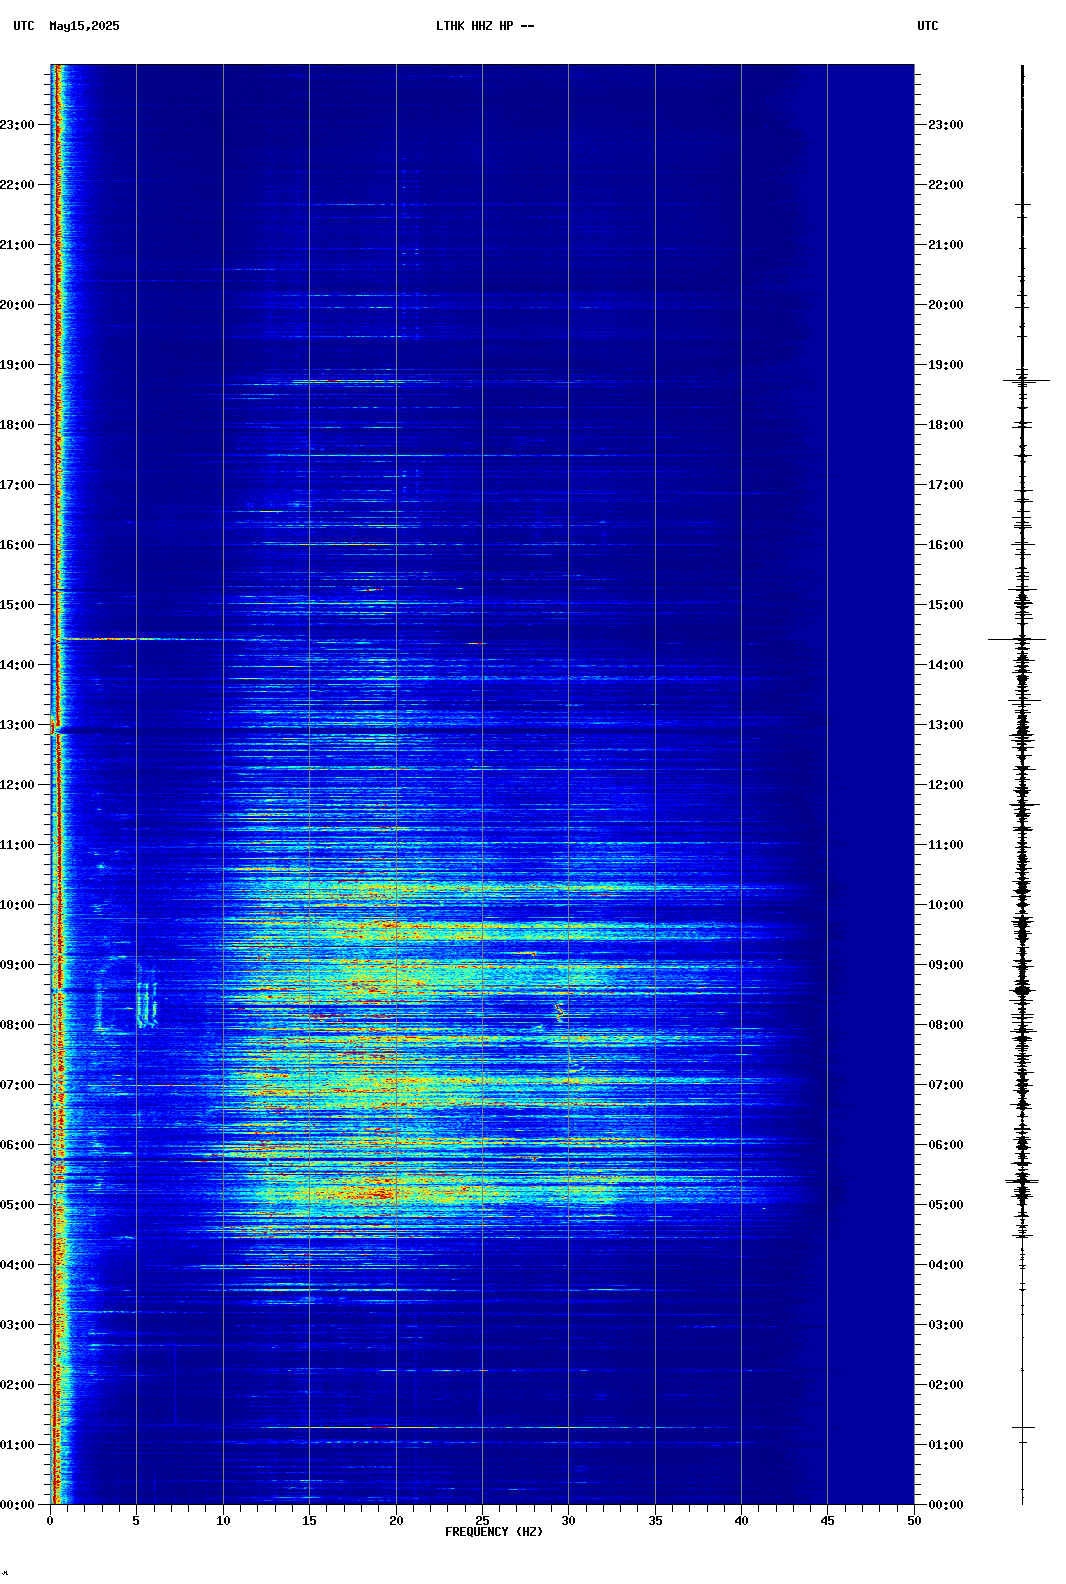Viewport: 1066px width, 1584px height.
Task: Click 14:00 on the right time axis
Action: tap(946, 665)
